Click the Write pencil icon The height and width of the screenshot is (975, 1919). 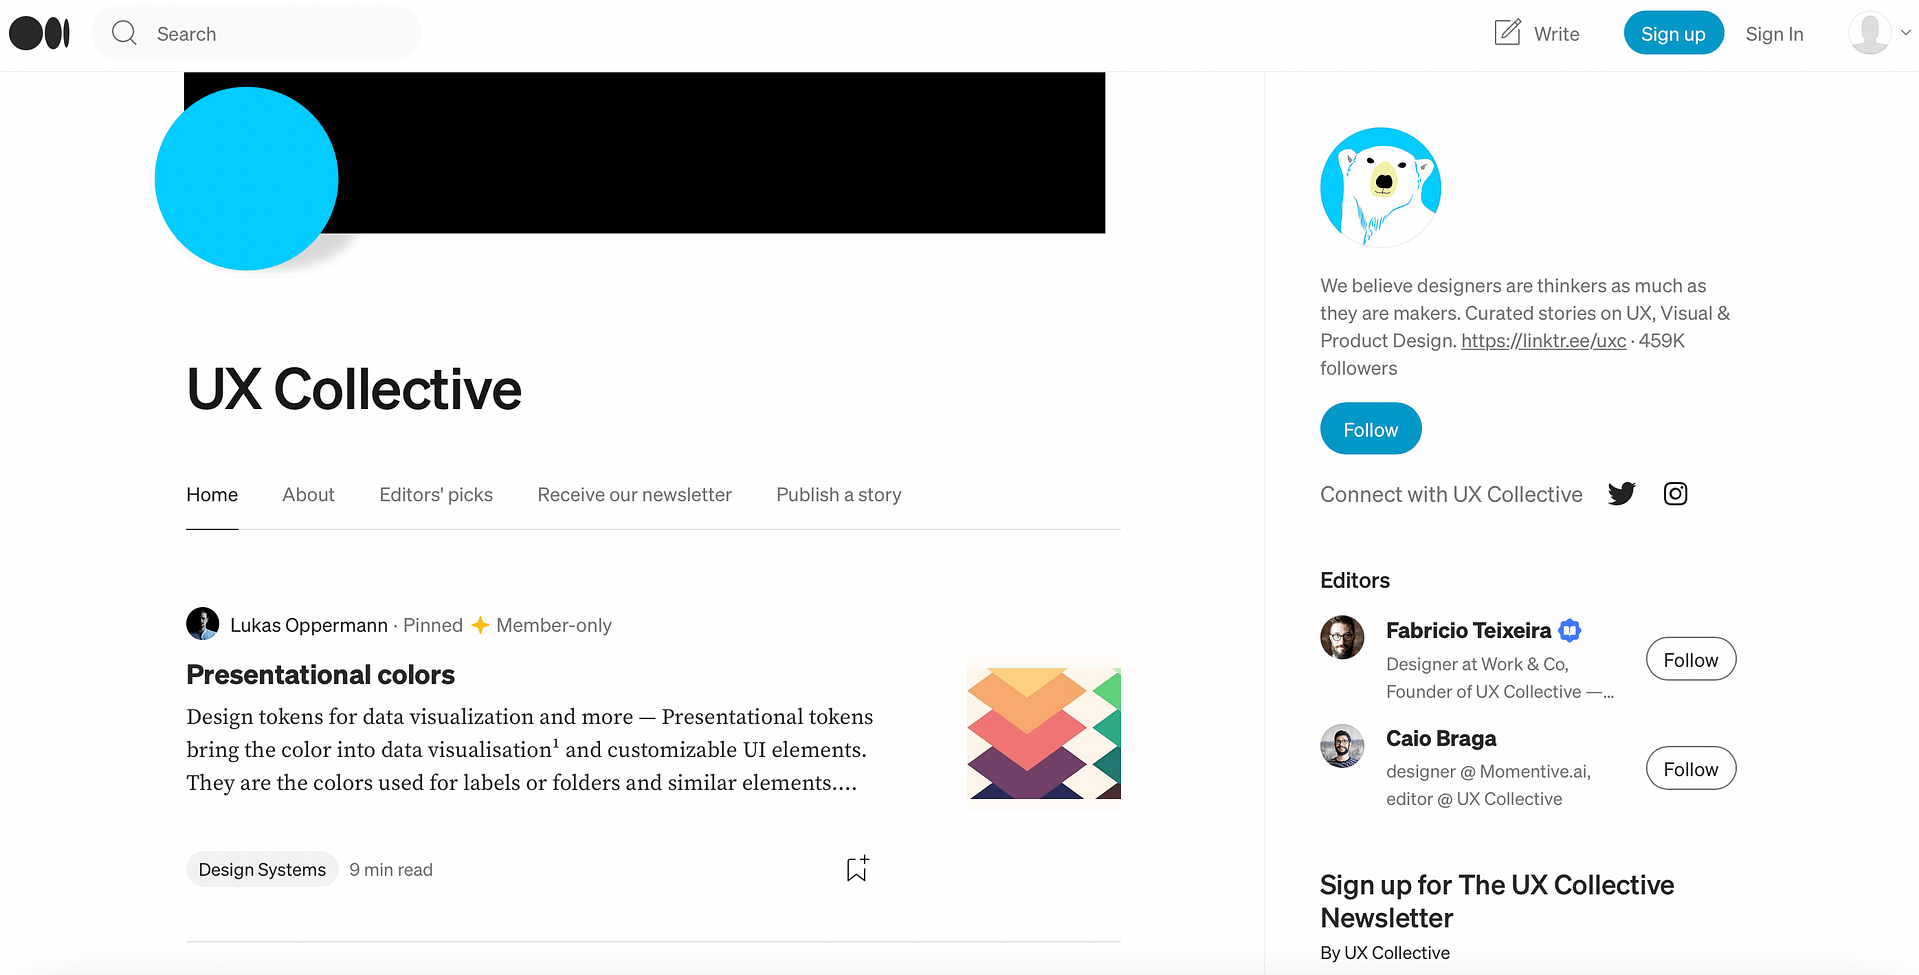(x=1508, y=32)
